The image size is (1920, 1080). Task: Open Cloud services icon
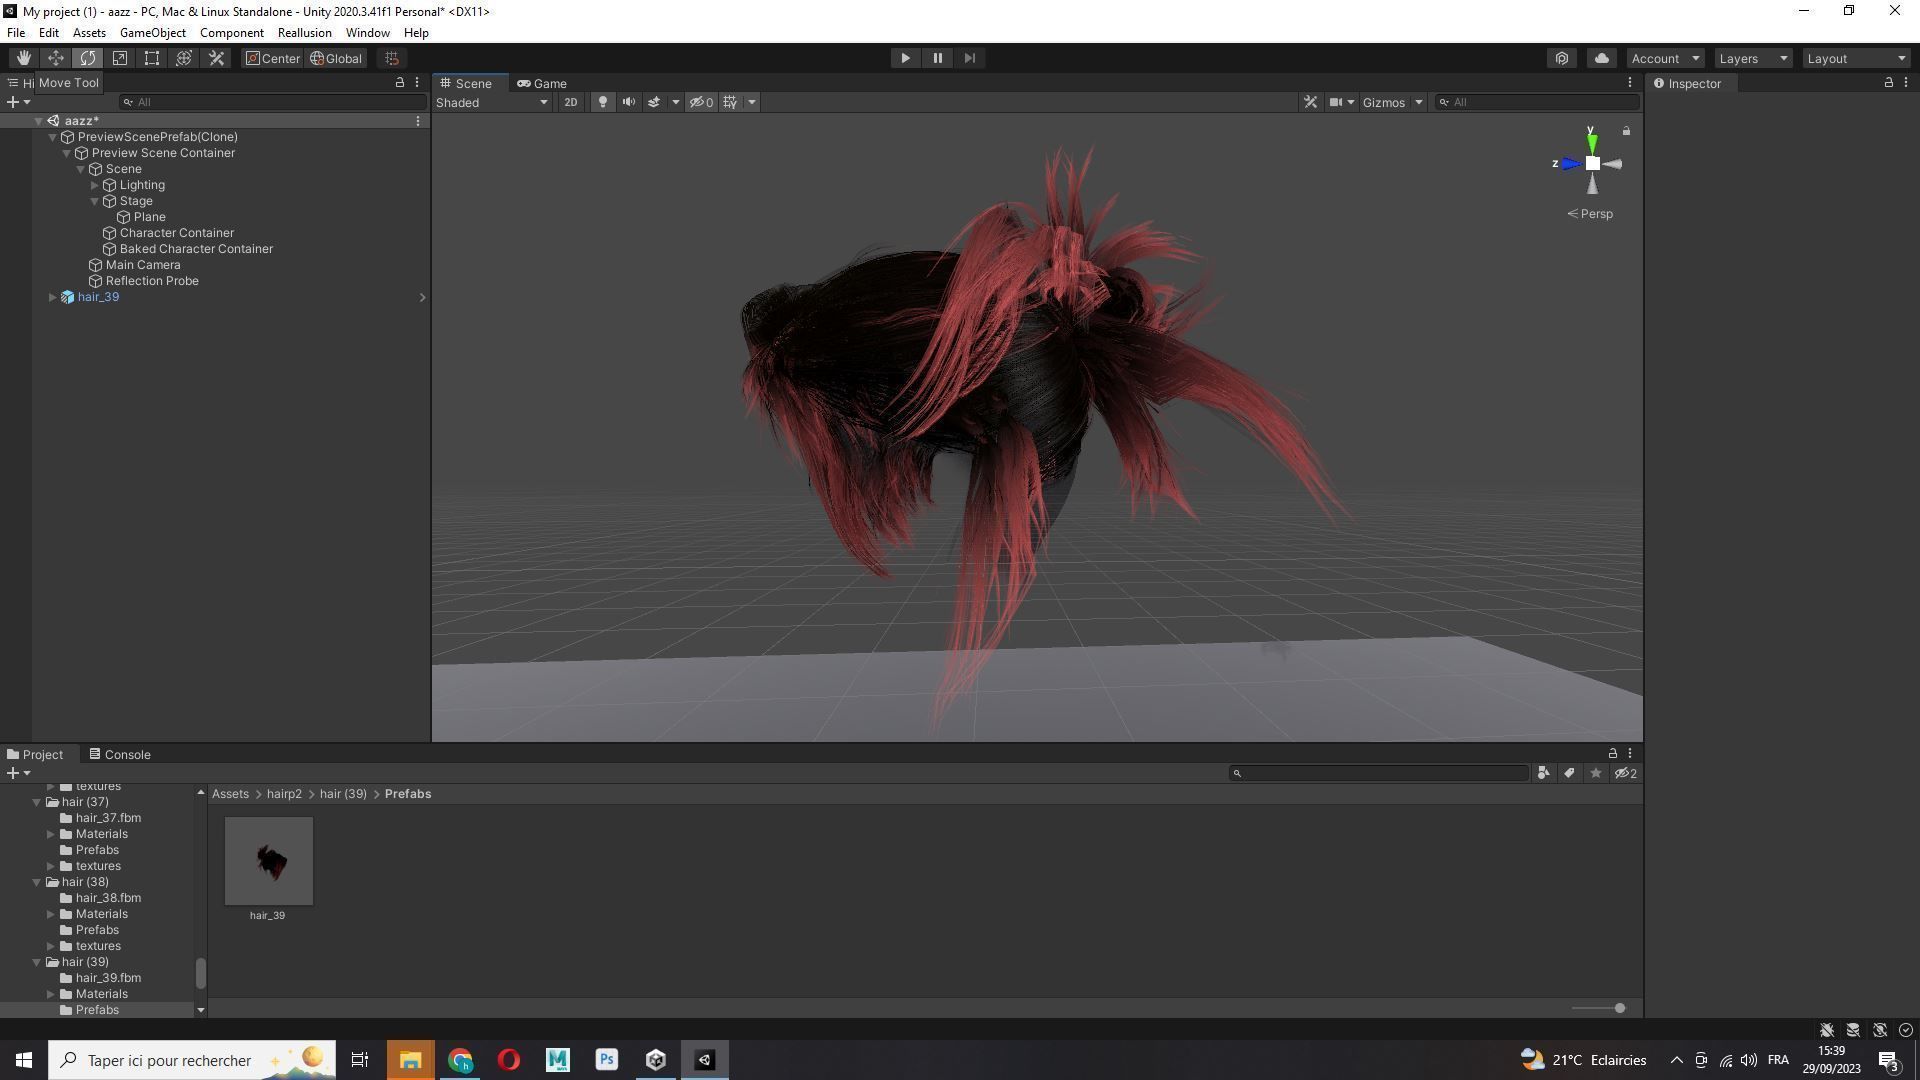[1601, 58]
